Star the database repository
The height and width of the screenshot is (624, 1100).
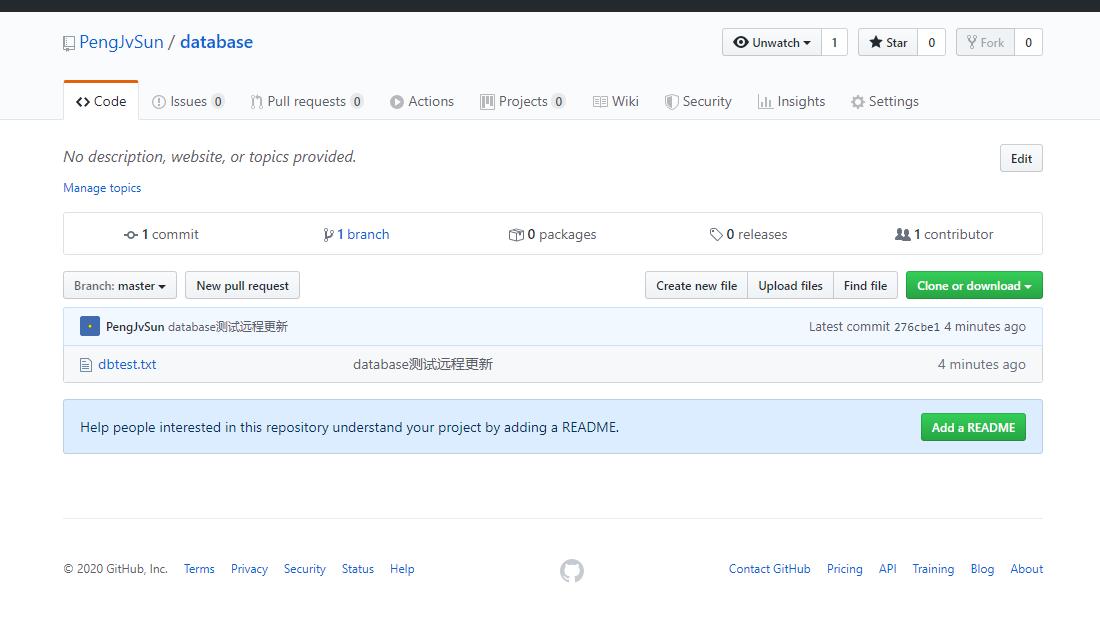[x=886, y=42]
